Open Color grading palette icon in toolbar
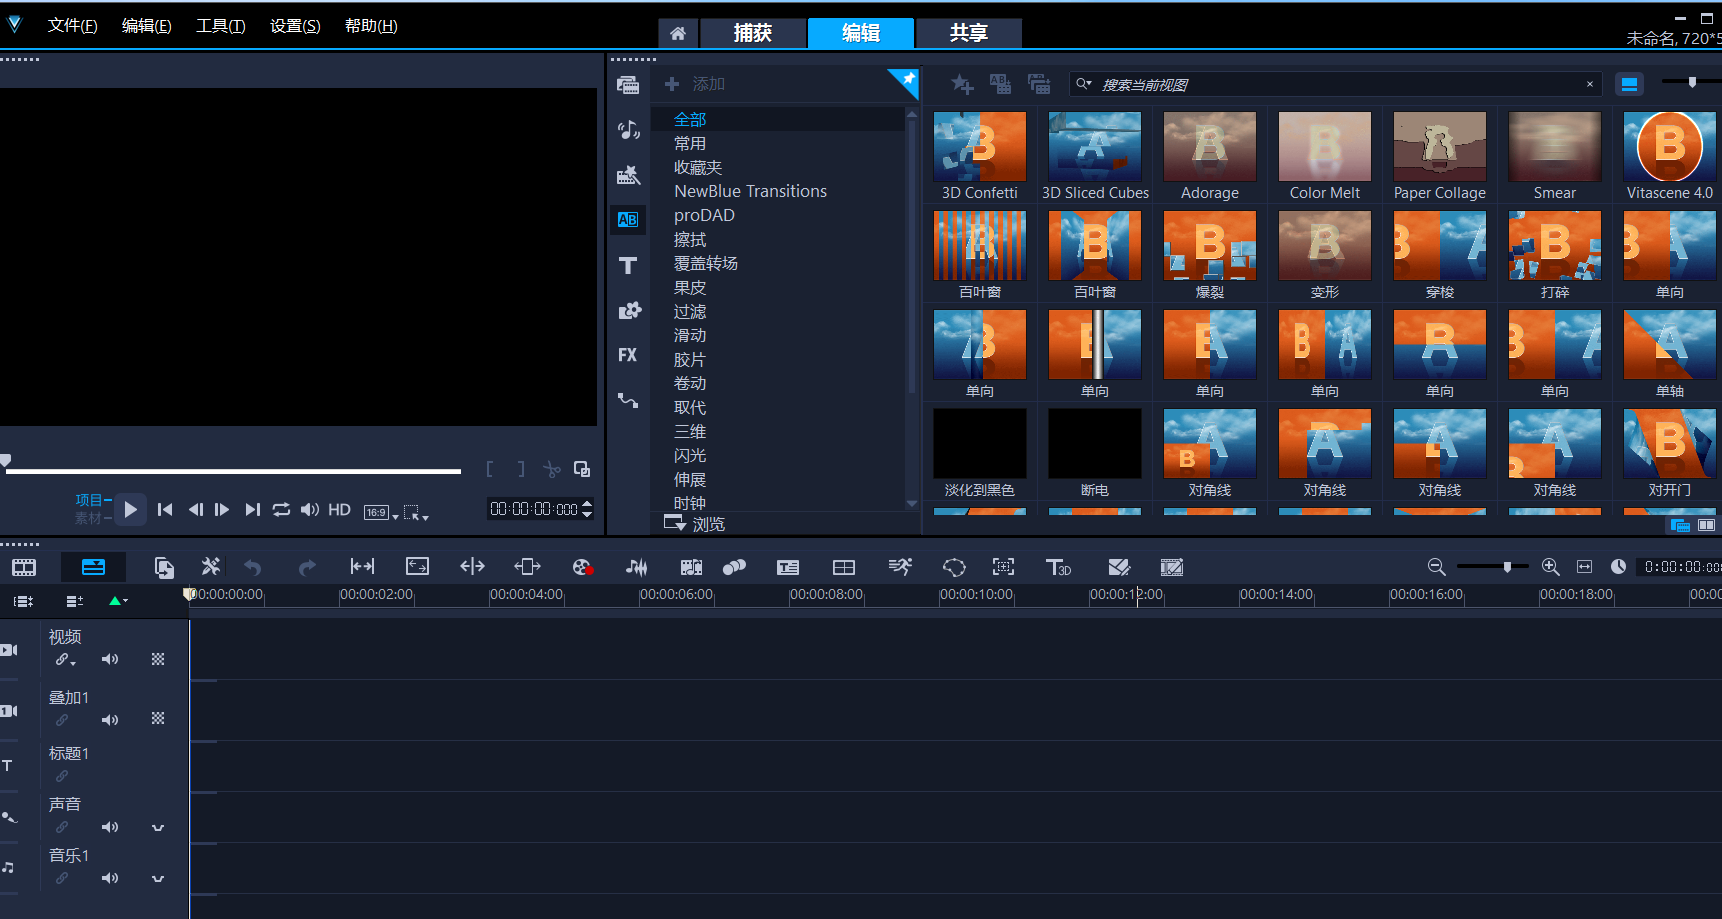 pyautogui.click(x=583, y=567)
